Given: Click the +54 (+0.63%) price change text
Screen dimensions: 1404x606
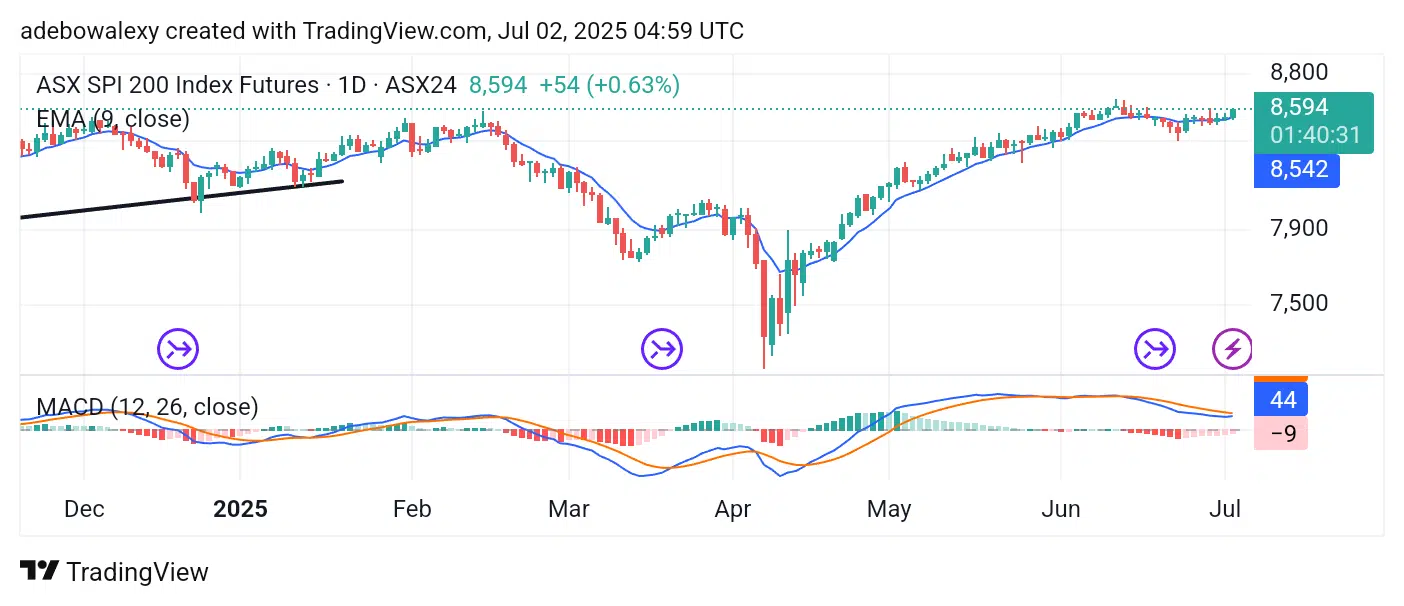Looking at the screenshot, I should click(x=609, y=85).
